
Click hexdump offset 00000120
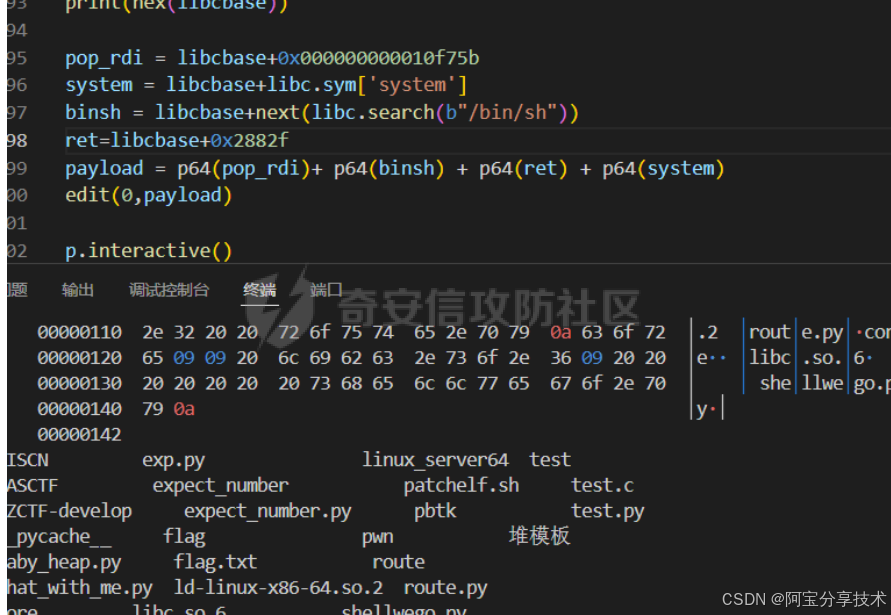[x=80, y=358]
